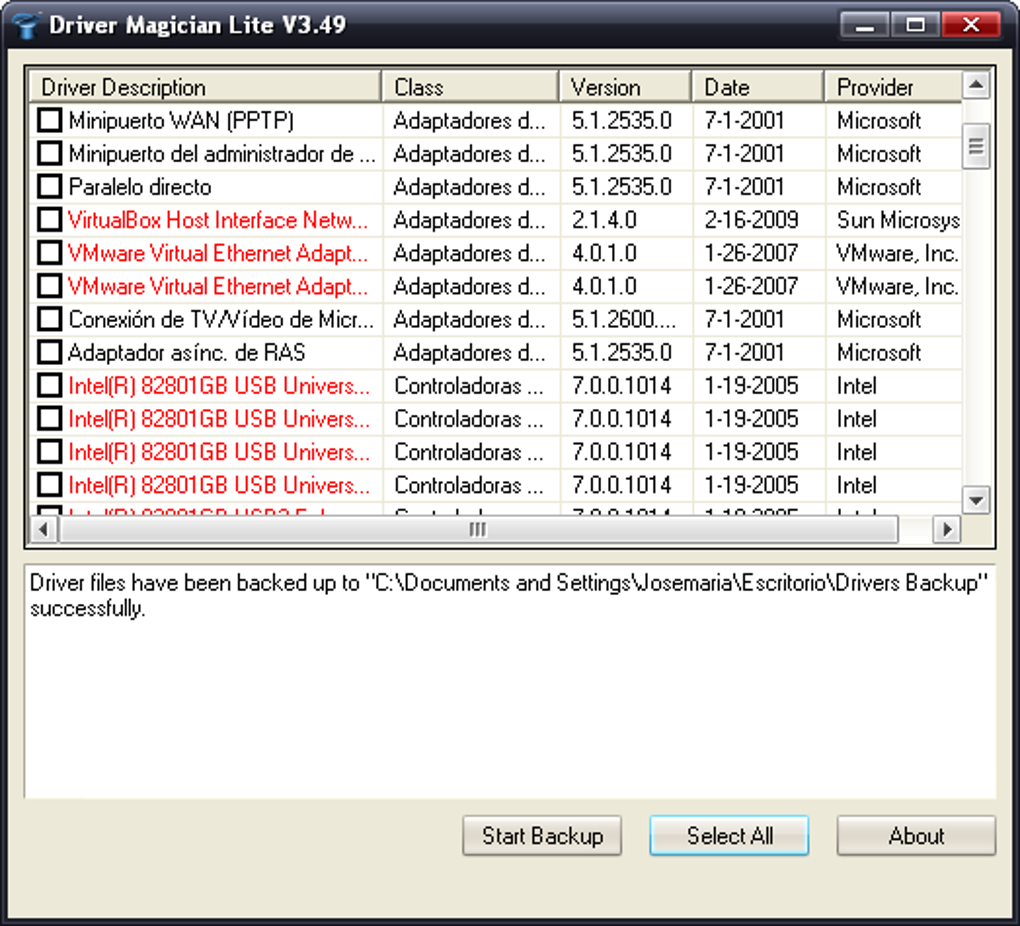Click the vertical scrollbar thumb

tap(976, 146)
